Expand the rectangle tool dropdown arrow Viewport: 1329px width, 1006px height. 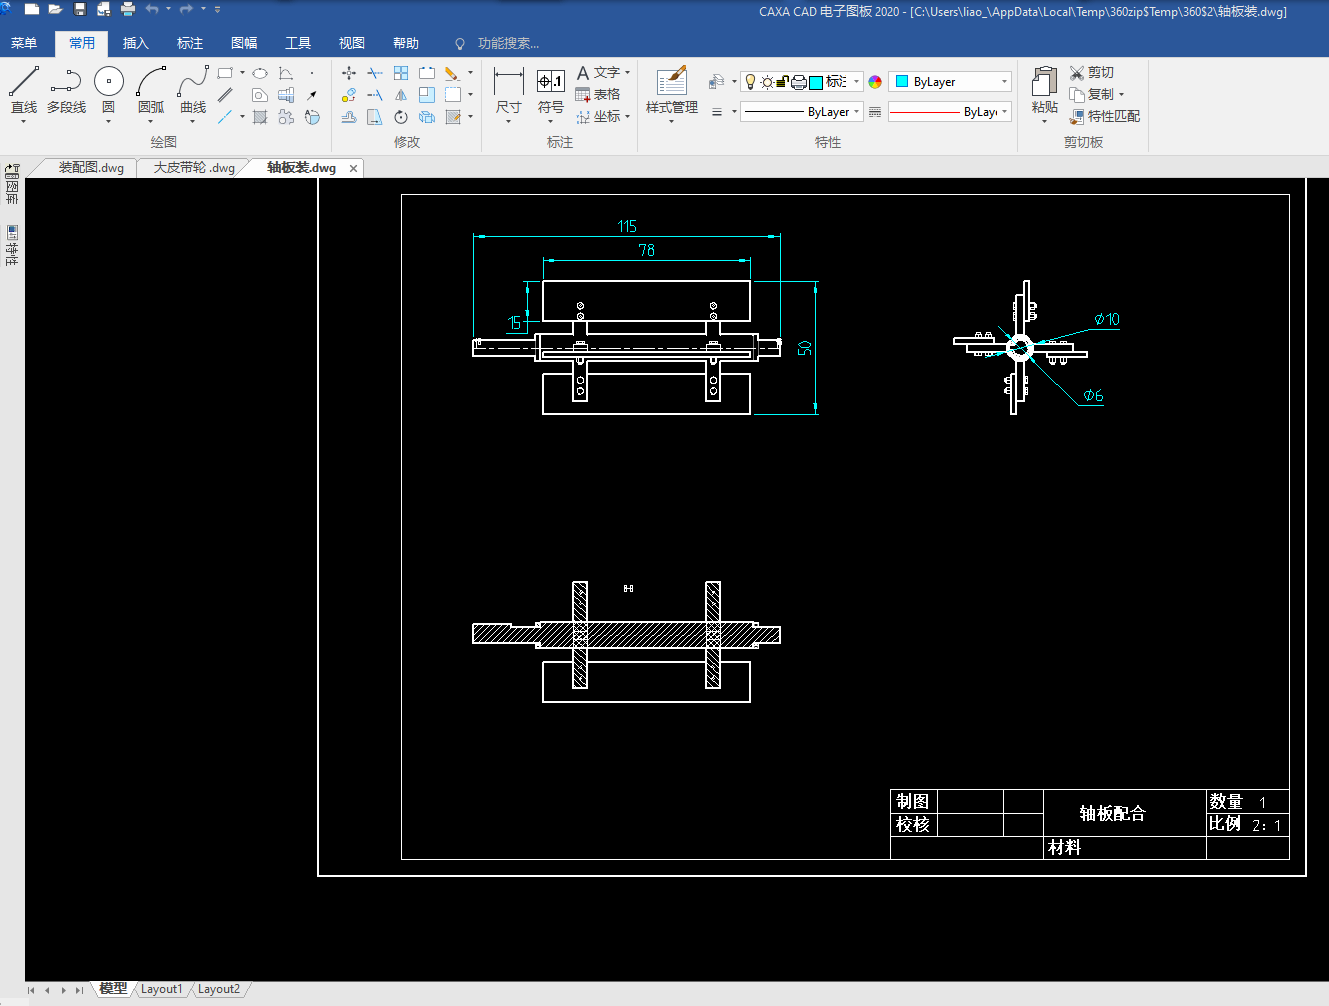(x=242, y=73)
